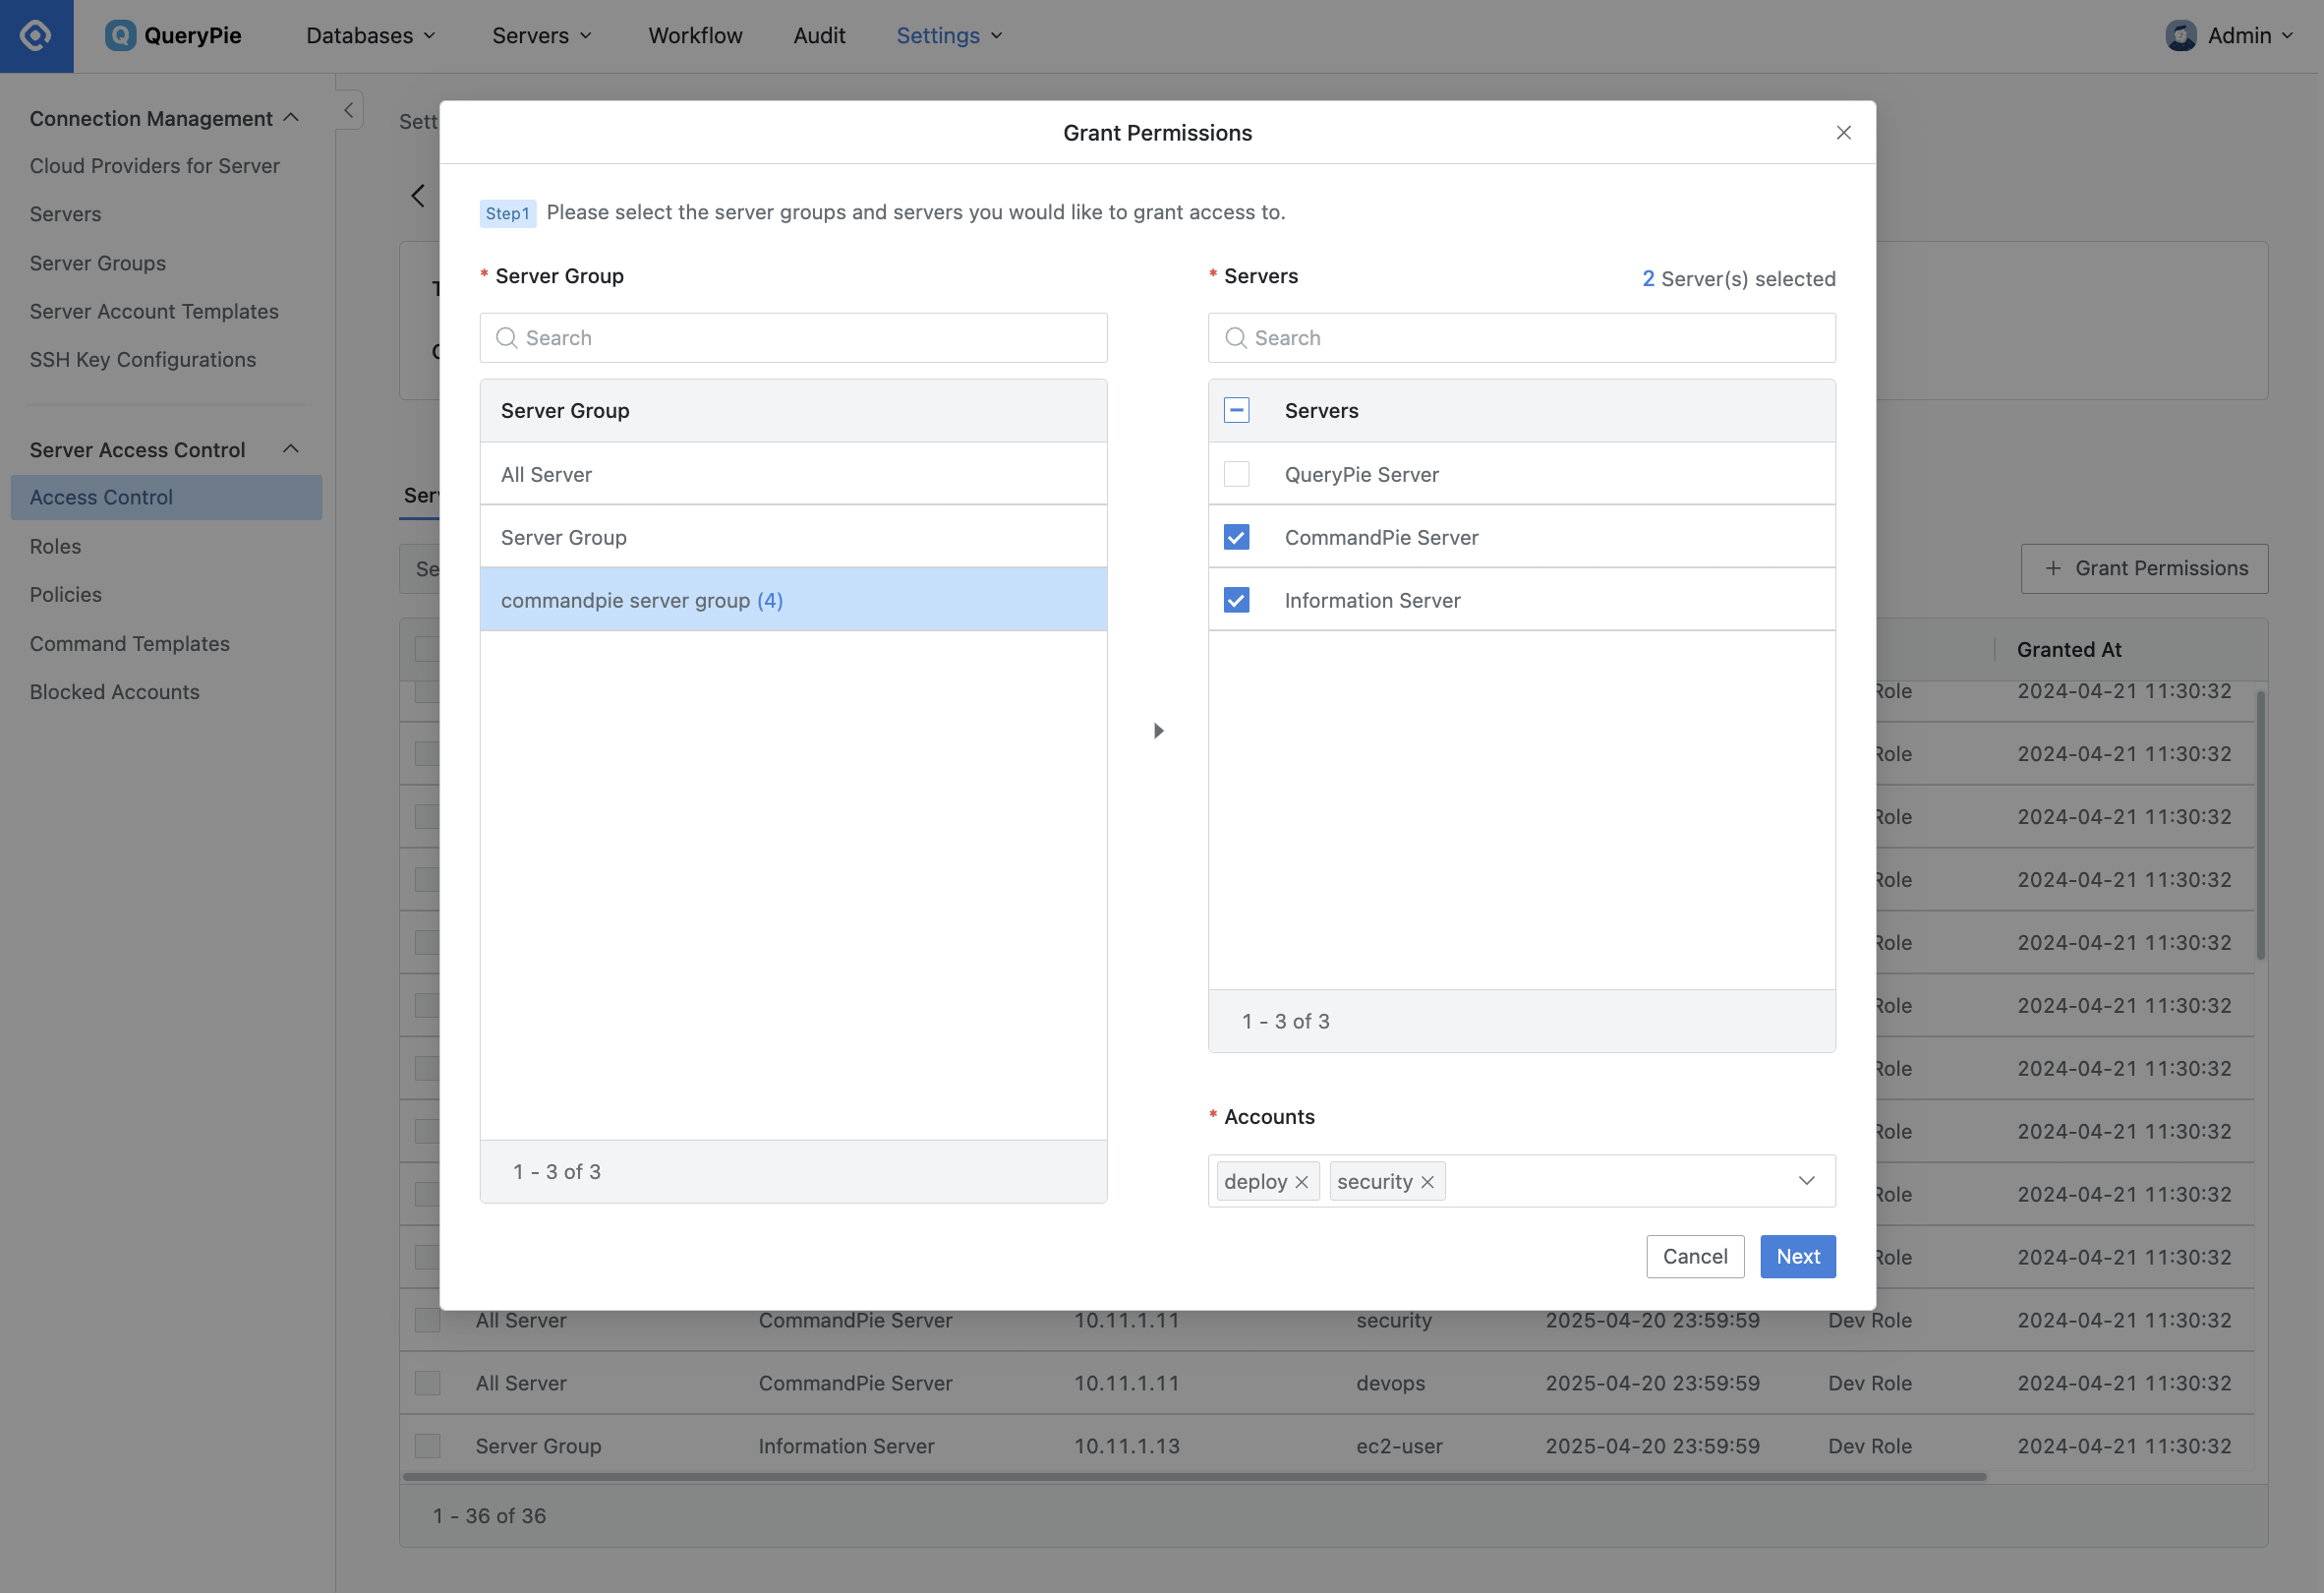This screenshot has width=2324, height=1593.
Task: Click the Granted At column header
Action: [x=2068, y=650]
